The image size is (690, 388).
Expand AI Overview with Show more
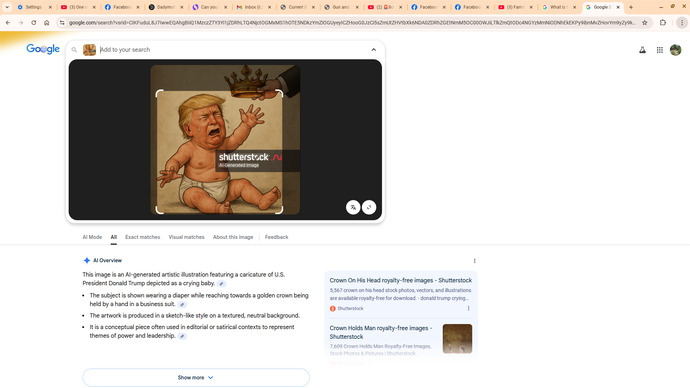point(196,377)
